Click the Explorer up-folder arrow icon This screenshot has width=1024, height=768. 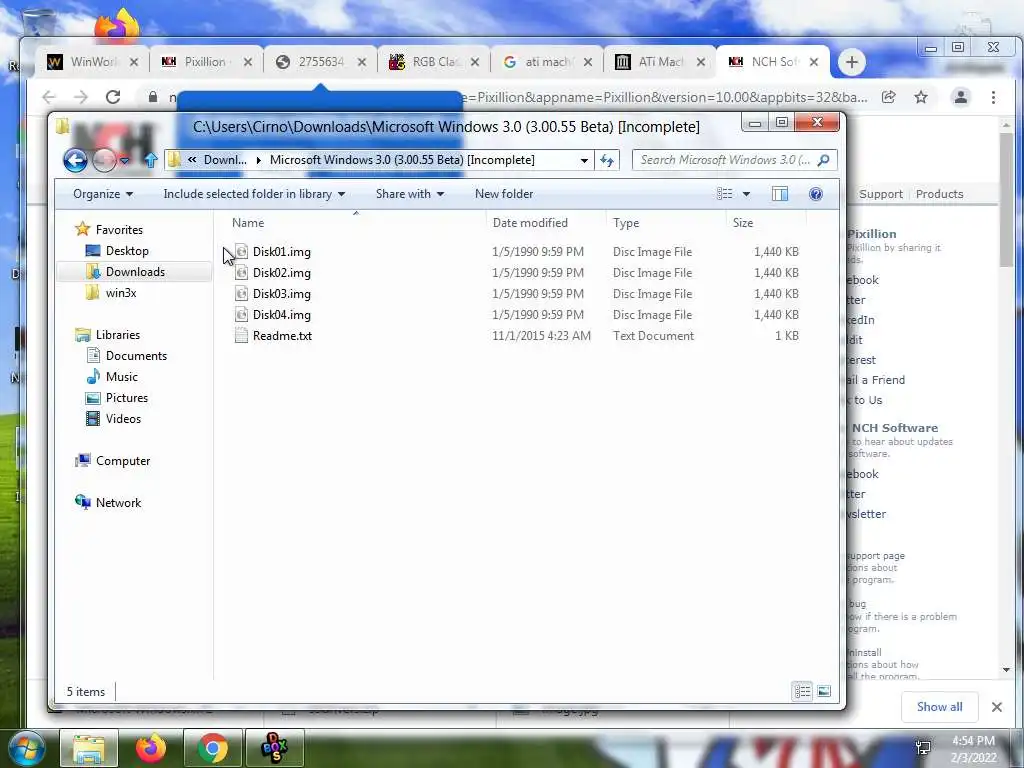coord(151,160)
